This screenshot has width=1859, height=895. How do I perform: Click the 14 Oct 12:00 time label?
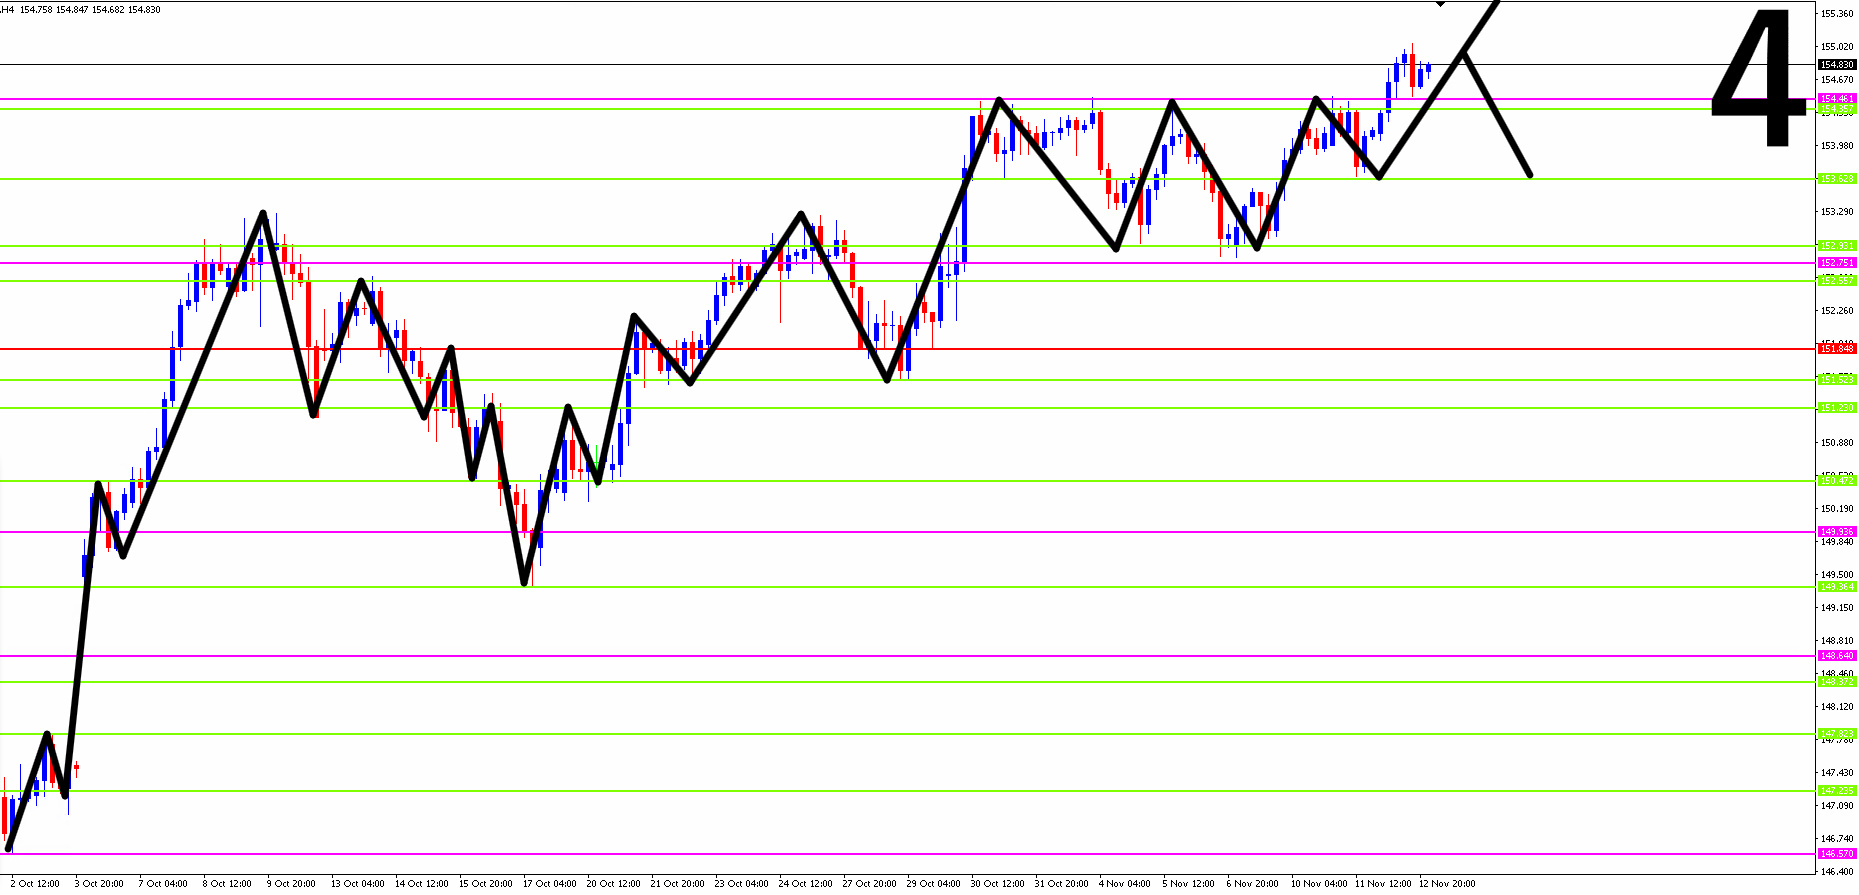421,884
